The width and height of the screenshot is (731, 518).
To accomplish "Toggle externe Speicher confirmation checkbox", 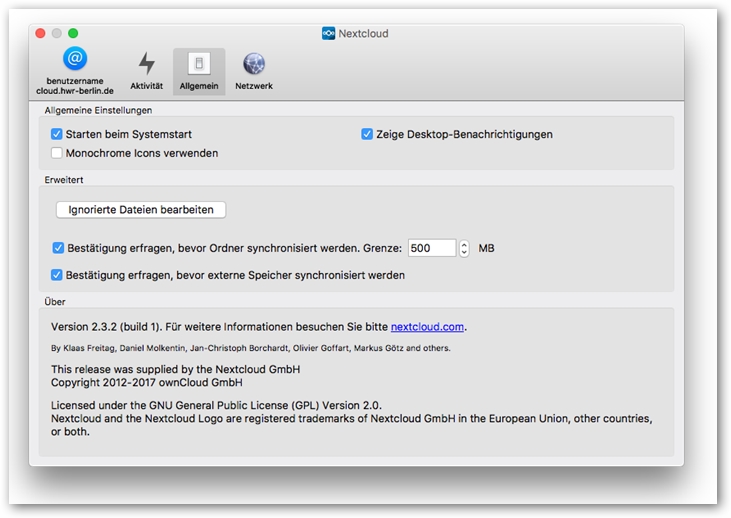I will (x=57, y=275).
